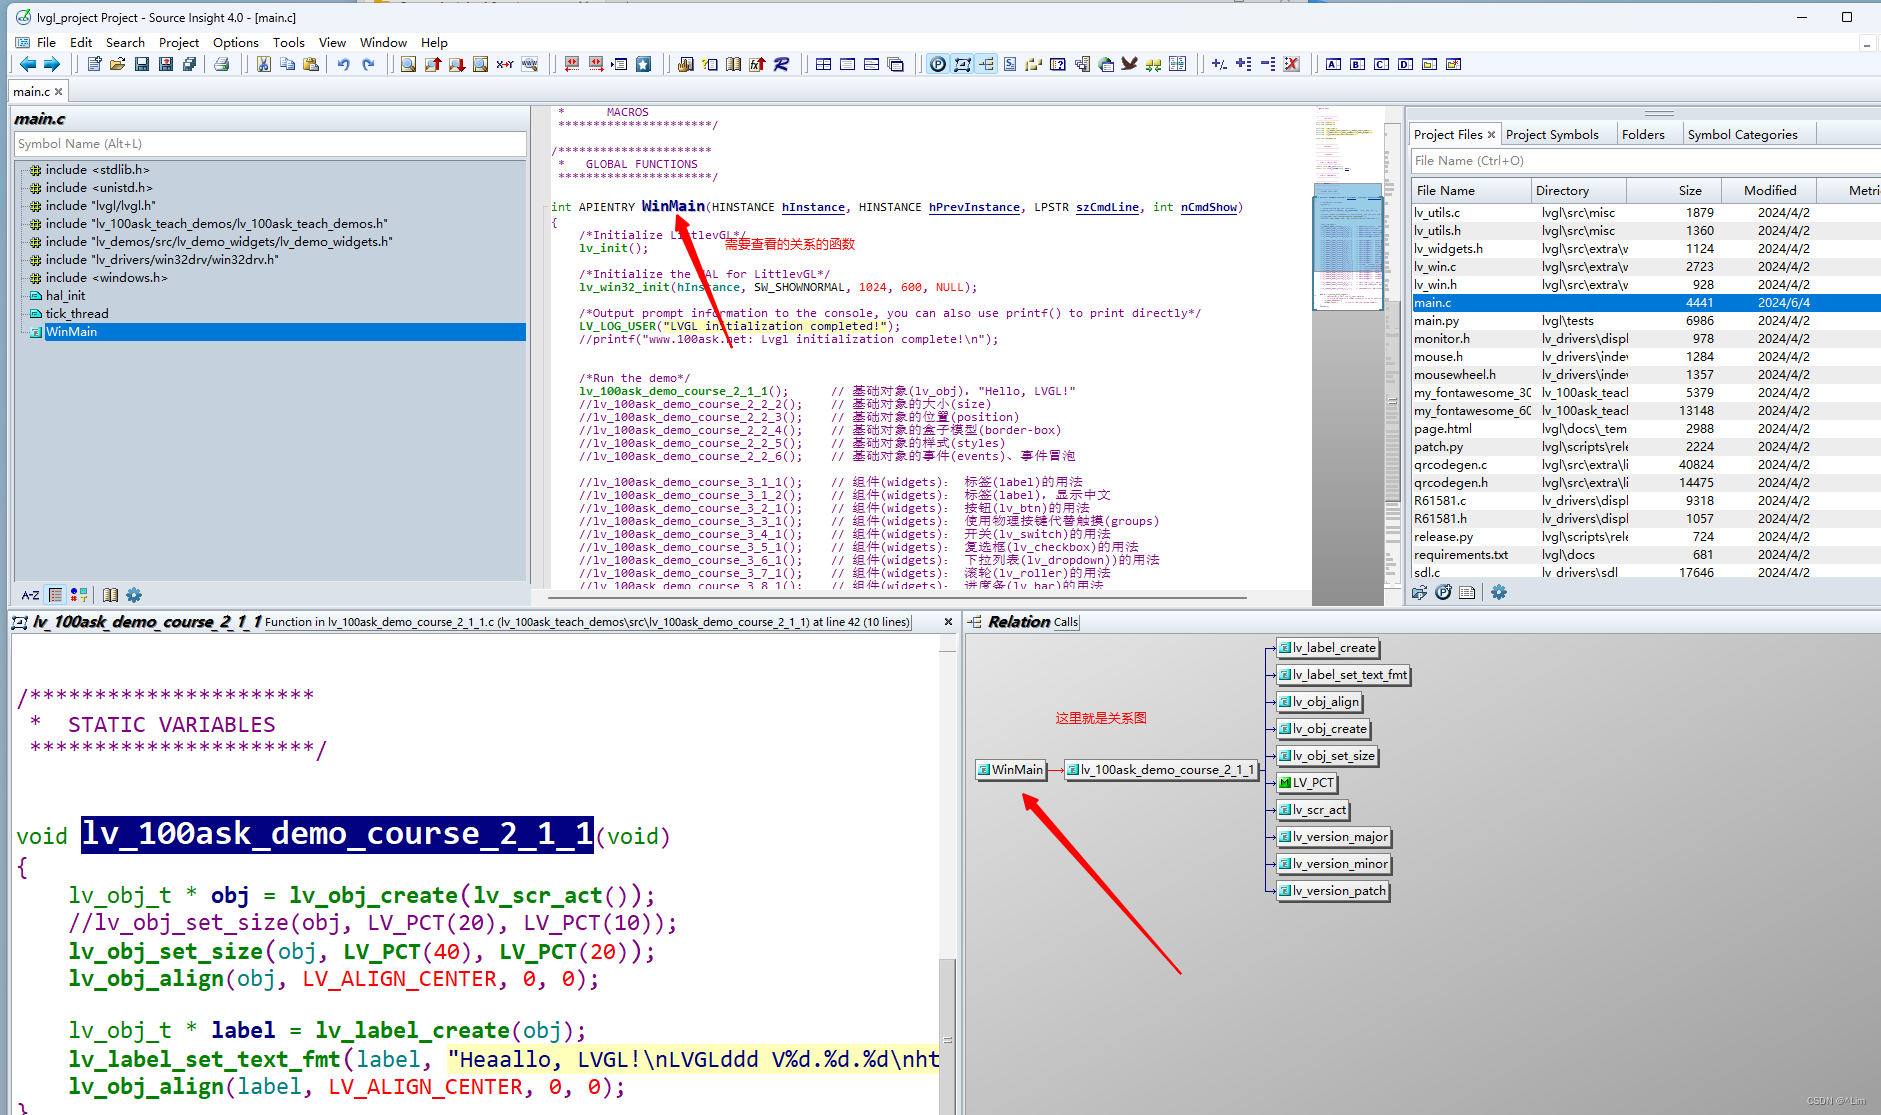Click lv_label_create node in relation graph
Image resolution: width=1881 pixels, height=1115 pixels.
coord(1328,647)
